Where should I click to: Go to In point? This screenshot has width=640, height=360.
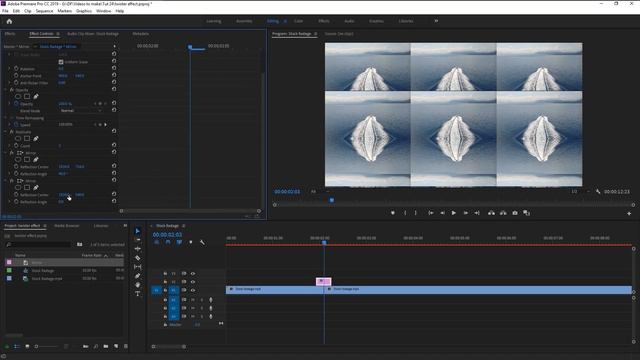(x=431, y=213)
